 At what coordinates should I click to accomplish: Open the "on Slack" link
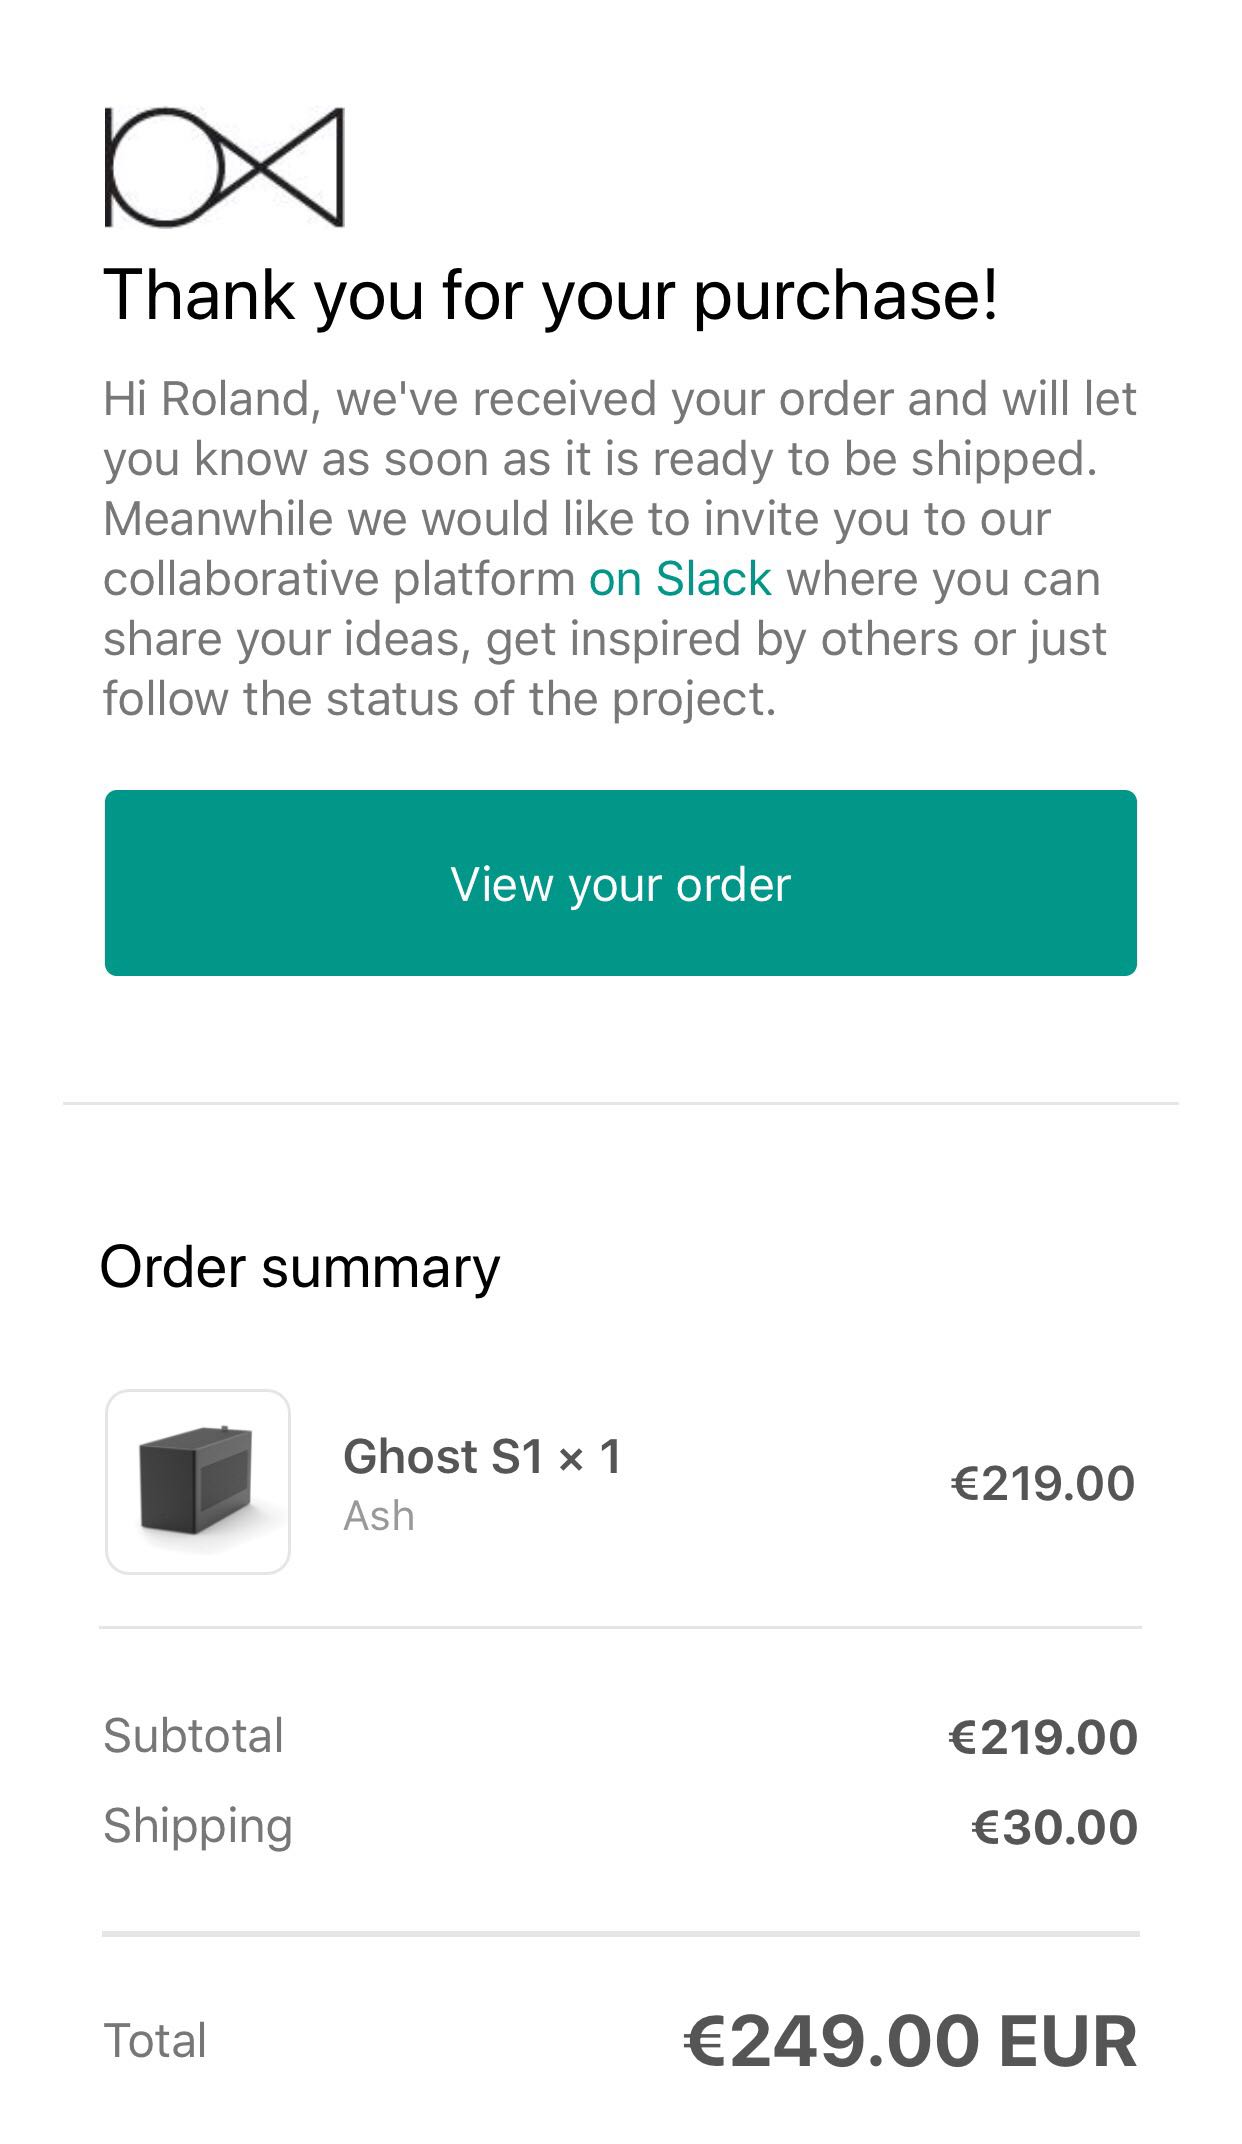(x=680, y=579)
